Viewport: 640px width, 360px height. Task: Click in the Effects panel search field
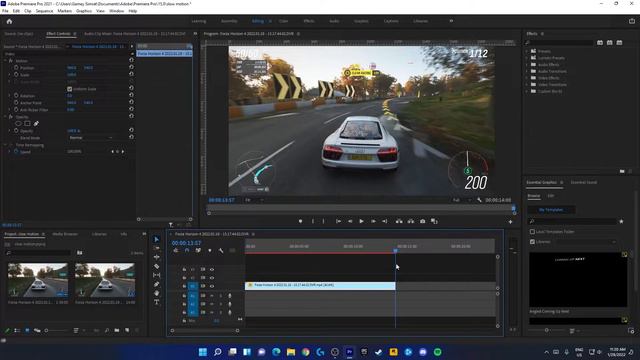point(559,42)
